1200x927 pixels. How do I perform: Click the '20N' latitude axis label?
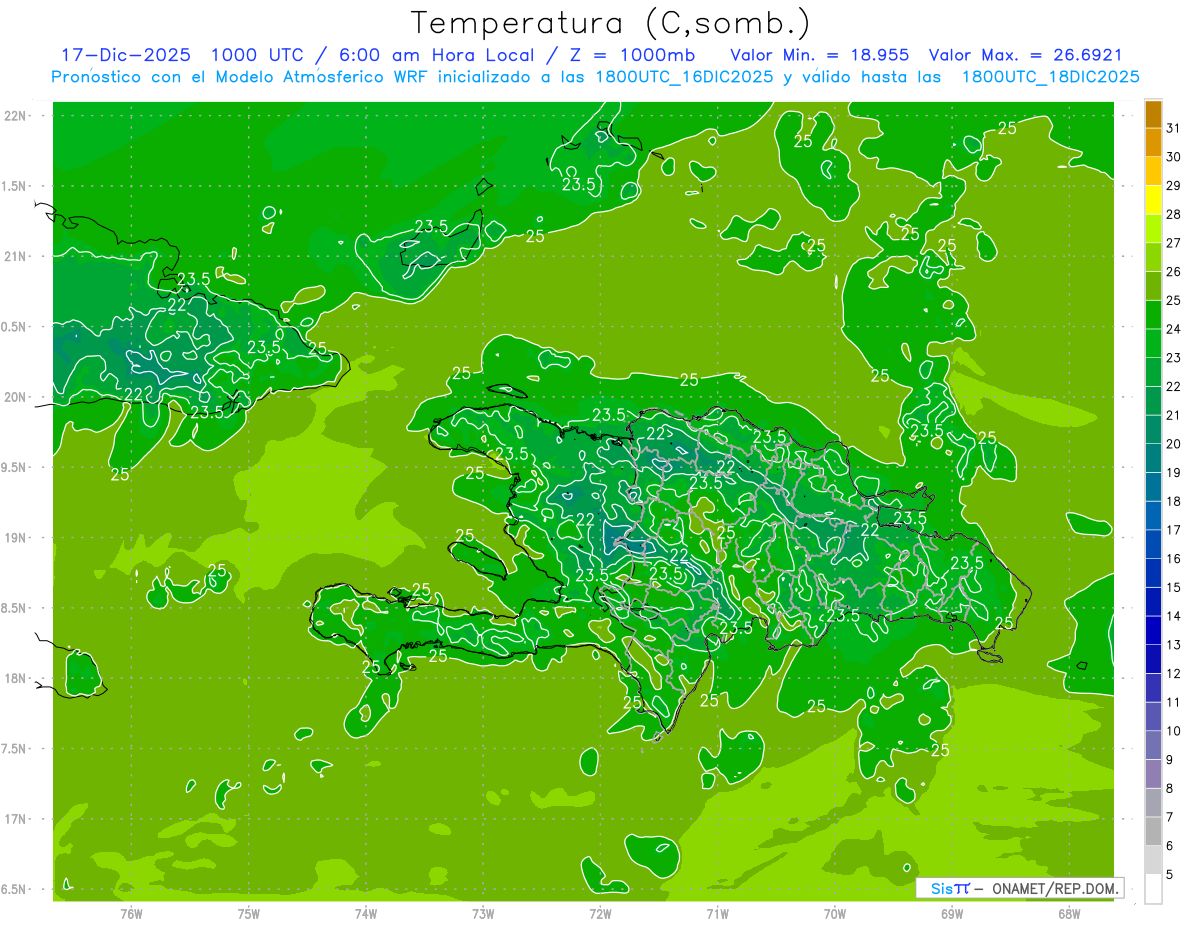pyautogui.click(x=15, y=397)
